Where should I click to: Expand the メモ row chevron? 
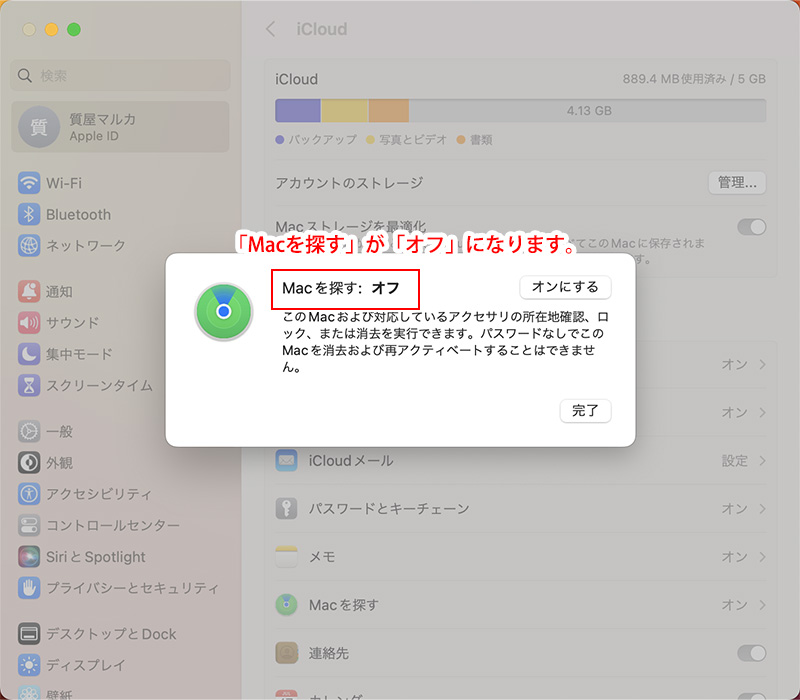(763, 557)
